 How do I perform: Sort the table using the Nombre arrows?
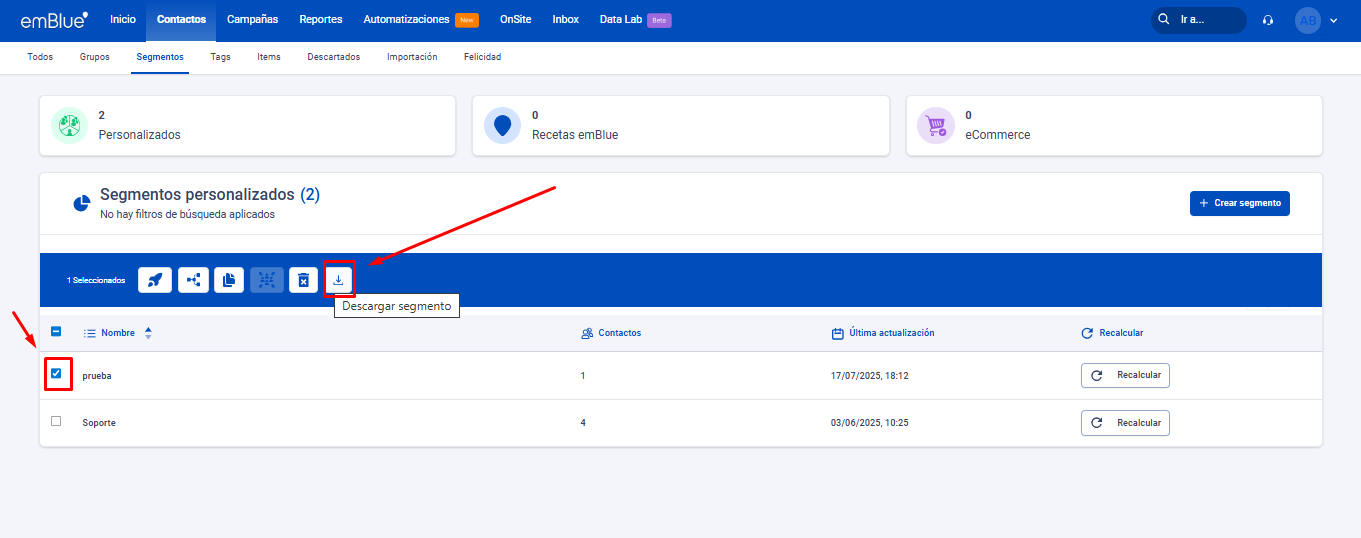[x=148, y=333]
